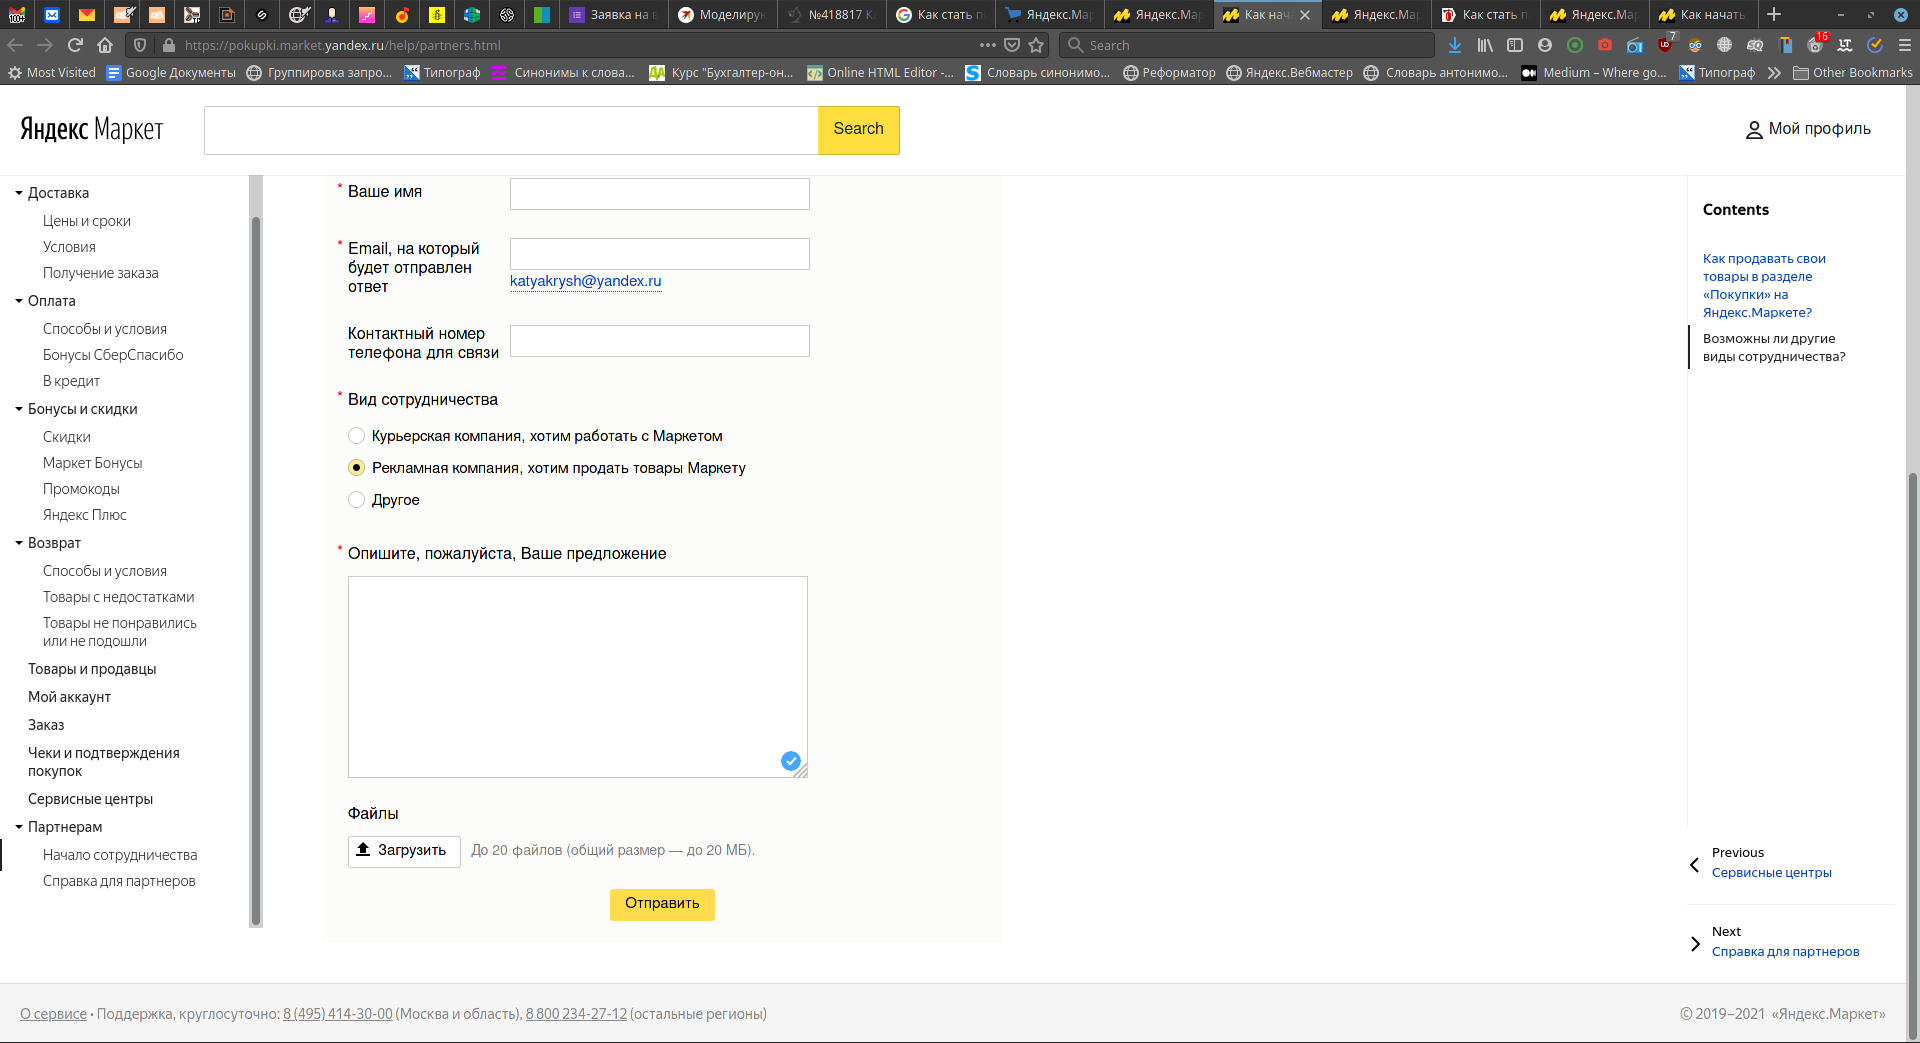Screen dimensions: 1920x1043
Task: Close the active Как начать tab
Action: [x=1305, y=15]
